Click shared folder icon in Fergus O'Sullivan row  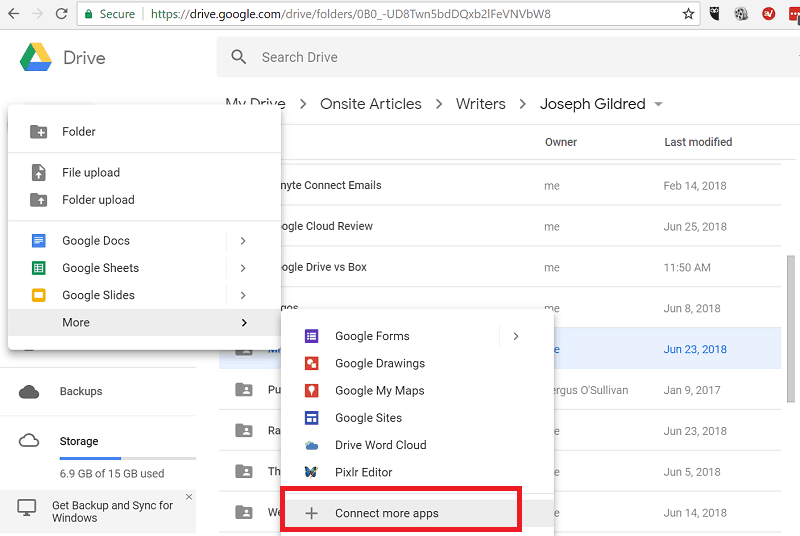coord(244,390)
